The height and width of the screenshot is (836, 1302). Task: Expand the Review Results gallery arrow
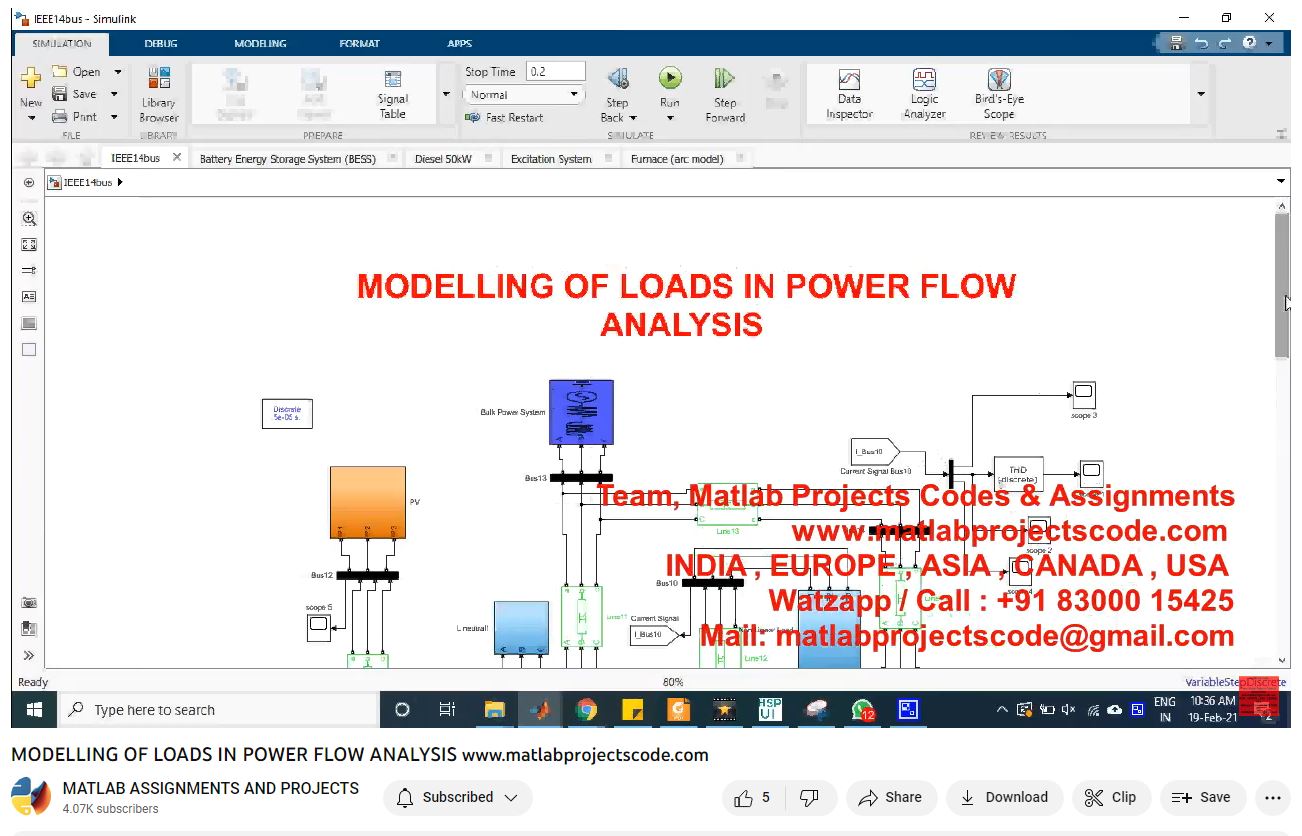[1200, 94]
